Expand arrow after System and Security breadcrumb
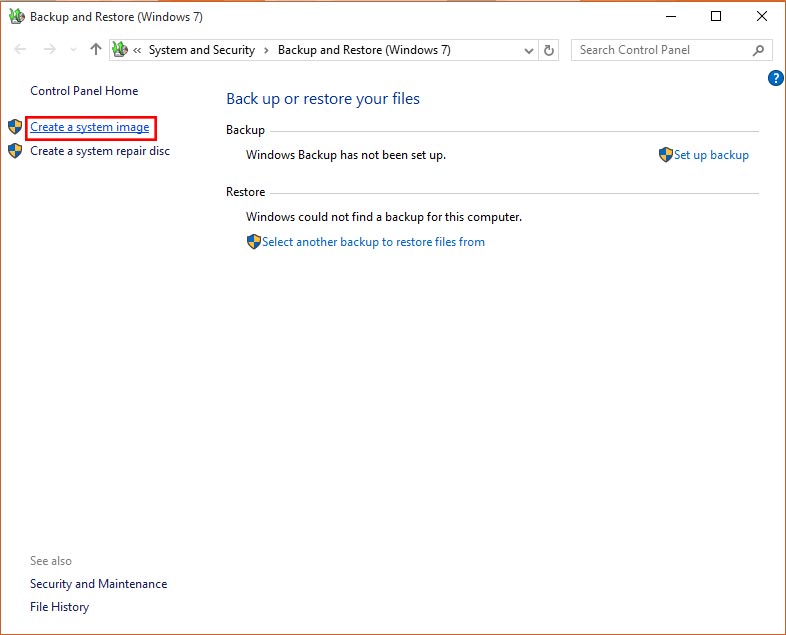This screenshot has width=786, height=635. (266, 50)
